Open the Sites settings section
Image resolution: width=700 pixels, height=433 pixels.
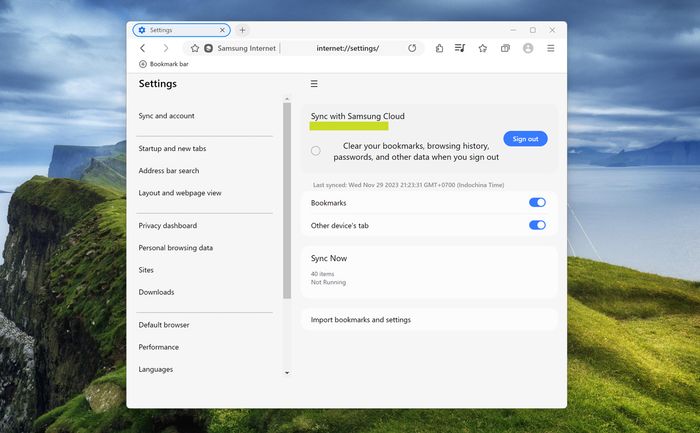(146, 270)
